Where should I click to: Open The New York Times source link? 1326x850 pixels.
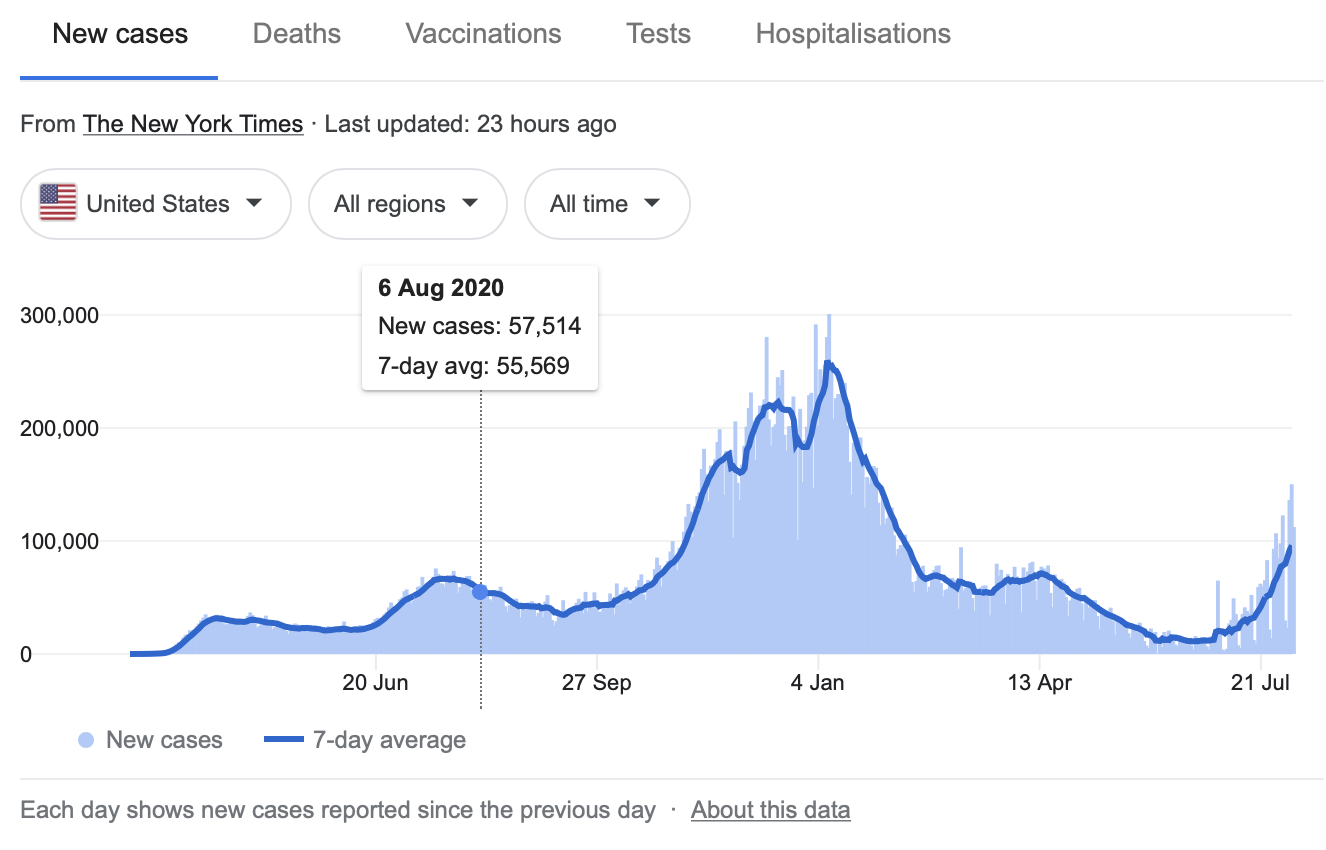[193, 124]
